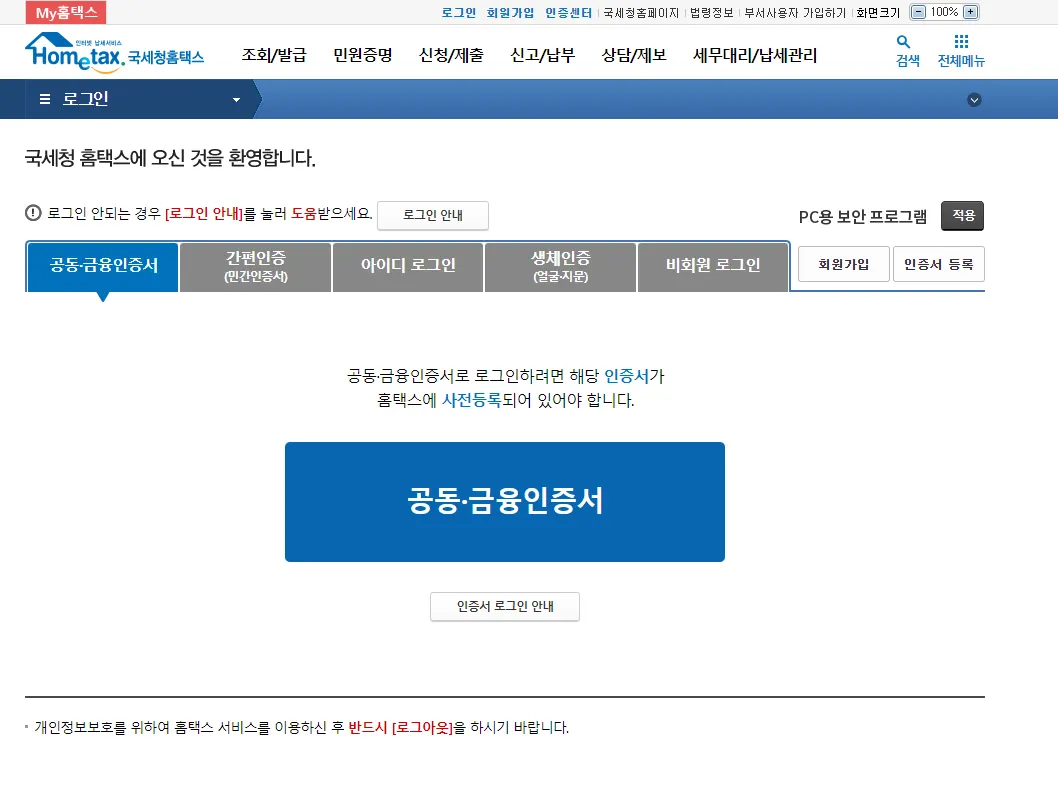This screenshot has width=1058, height=788.
Task: Open the 조회/발급 menu
Action: point(274,55)
